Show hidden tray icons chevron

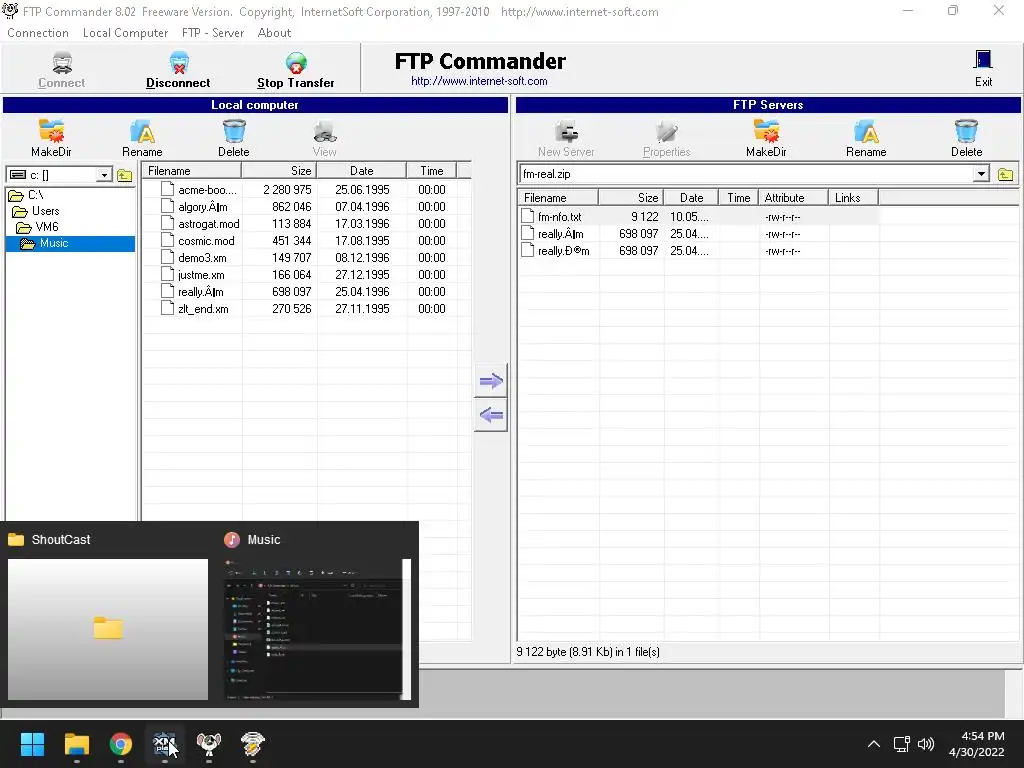click(874, 744)
